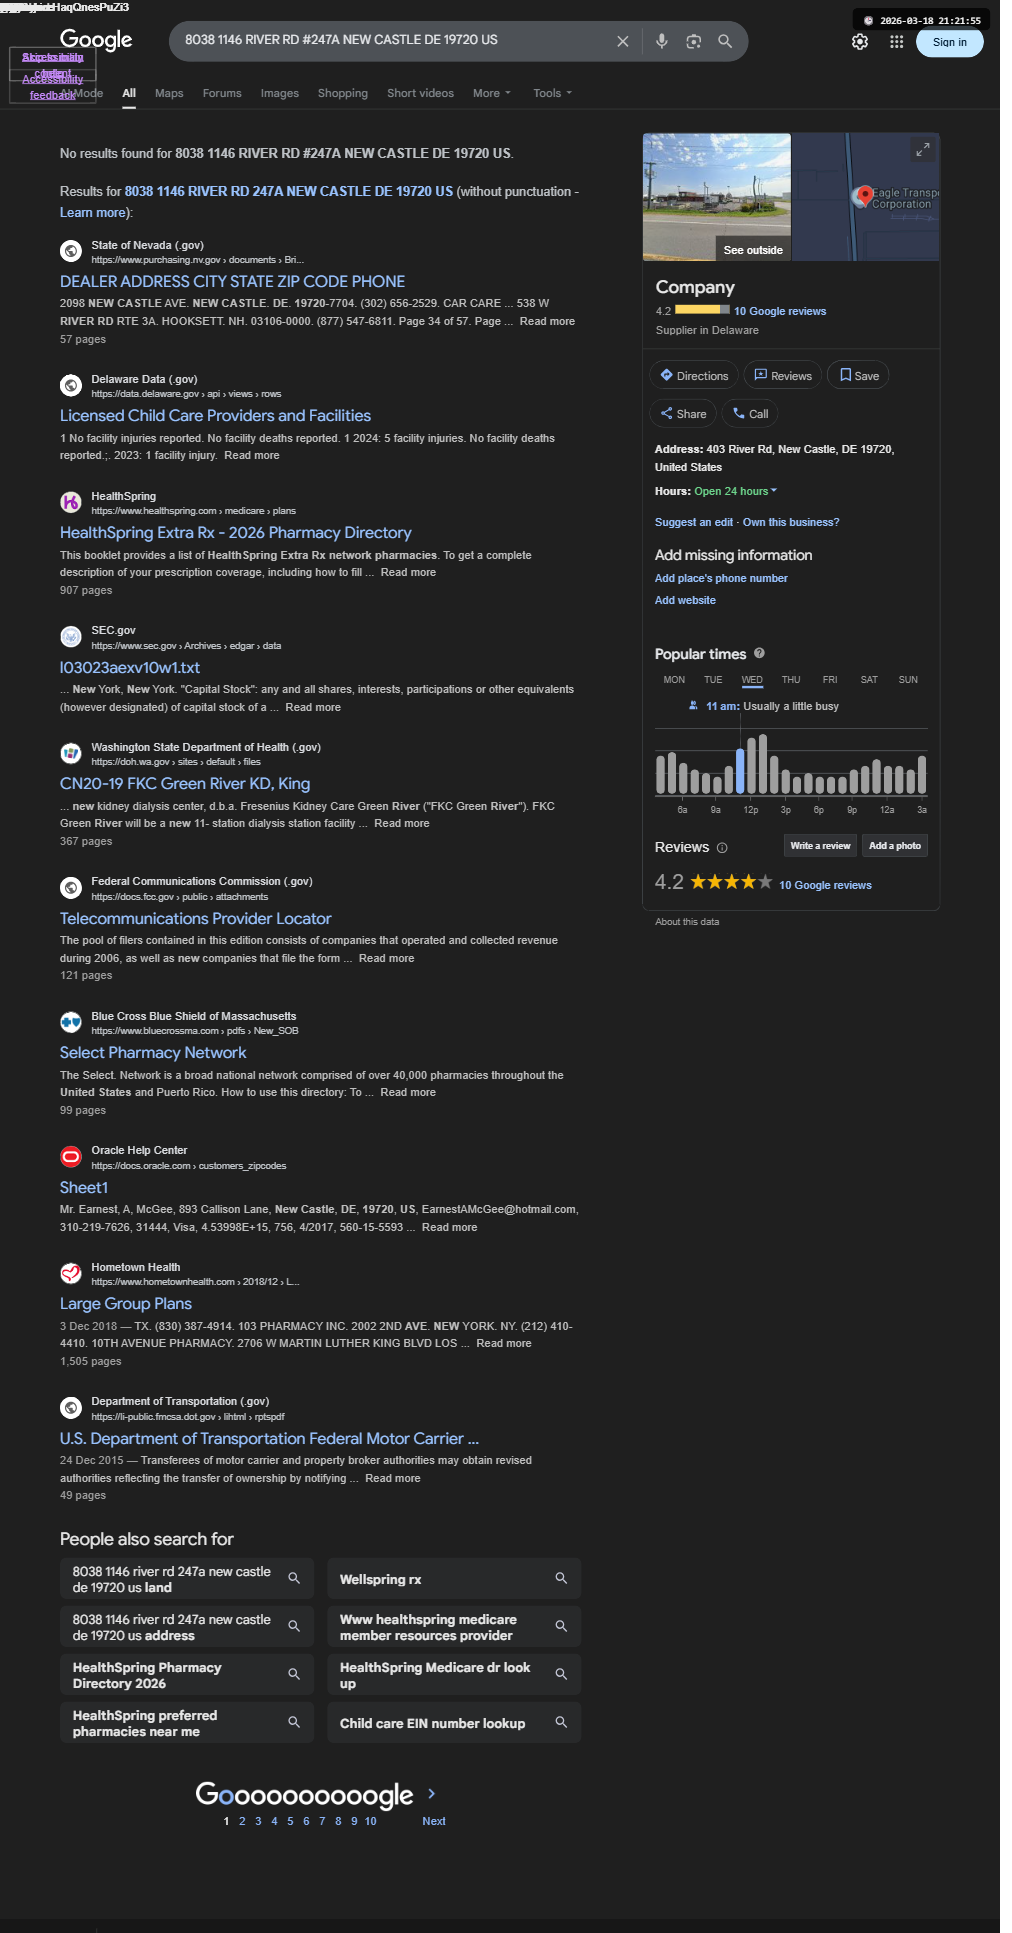Open the Tools dropdown
1012x1933 pixels.
pyautogui.click(x=552, y=93)
